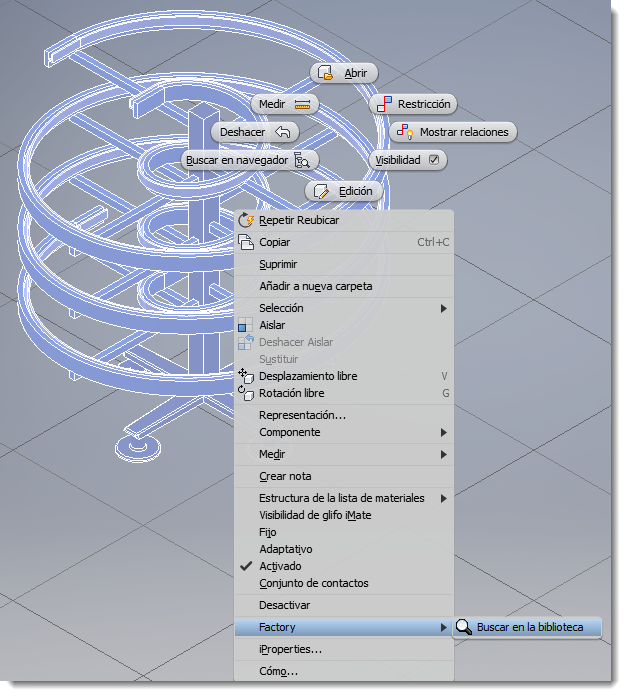Click the Medir marking menu button
The width and height of the screenshot is (626, 696).
285,104
